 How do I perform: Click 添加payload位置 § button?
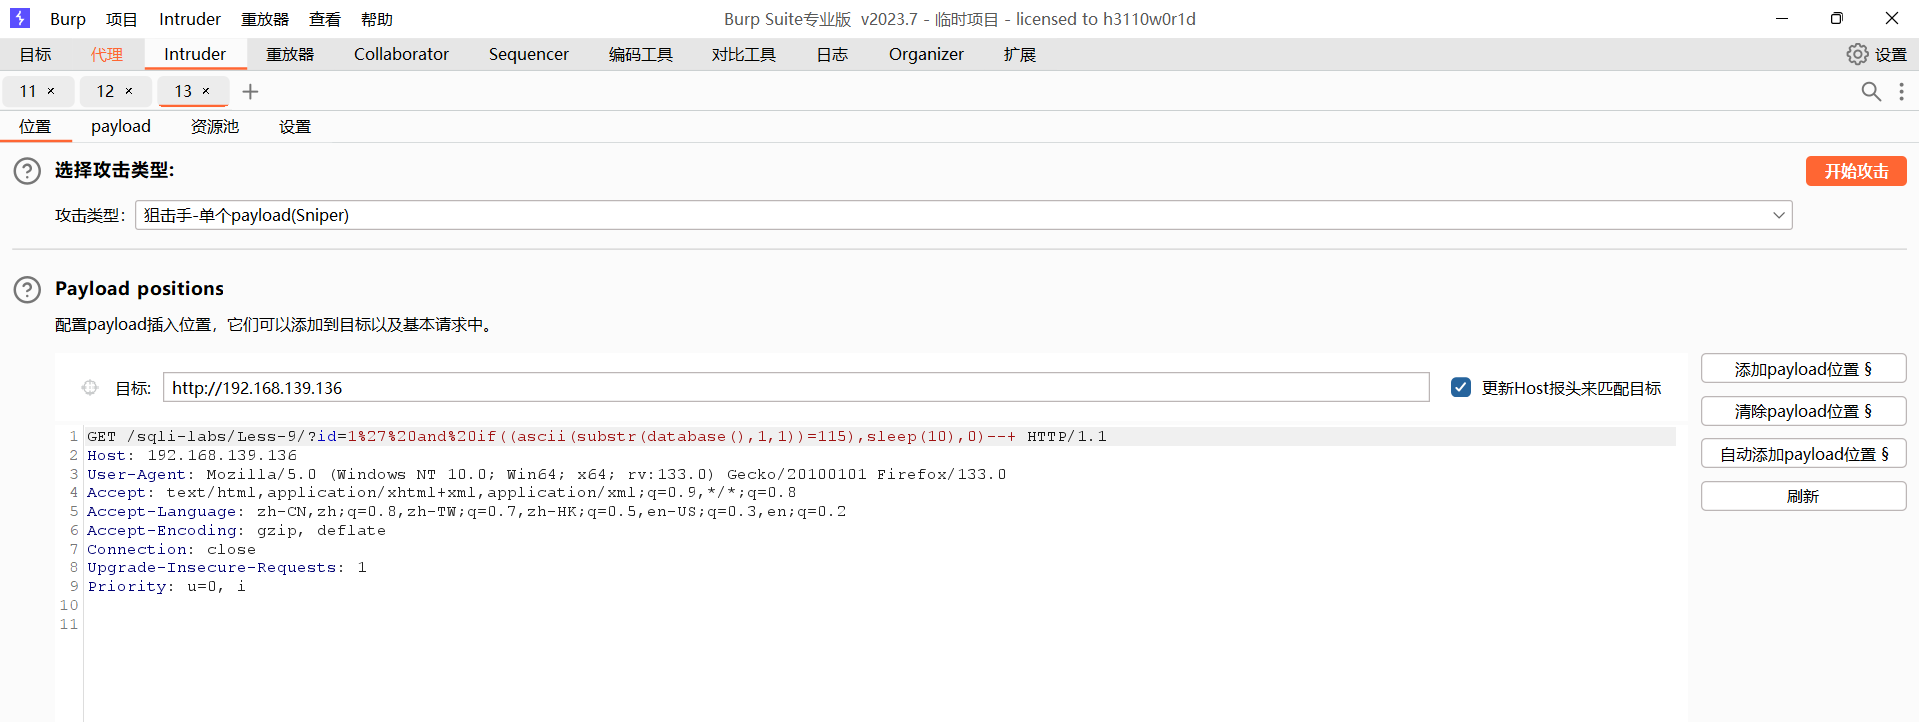(x=1803, y=369)
